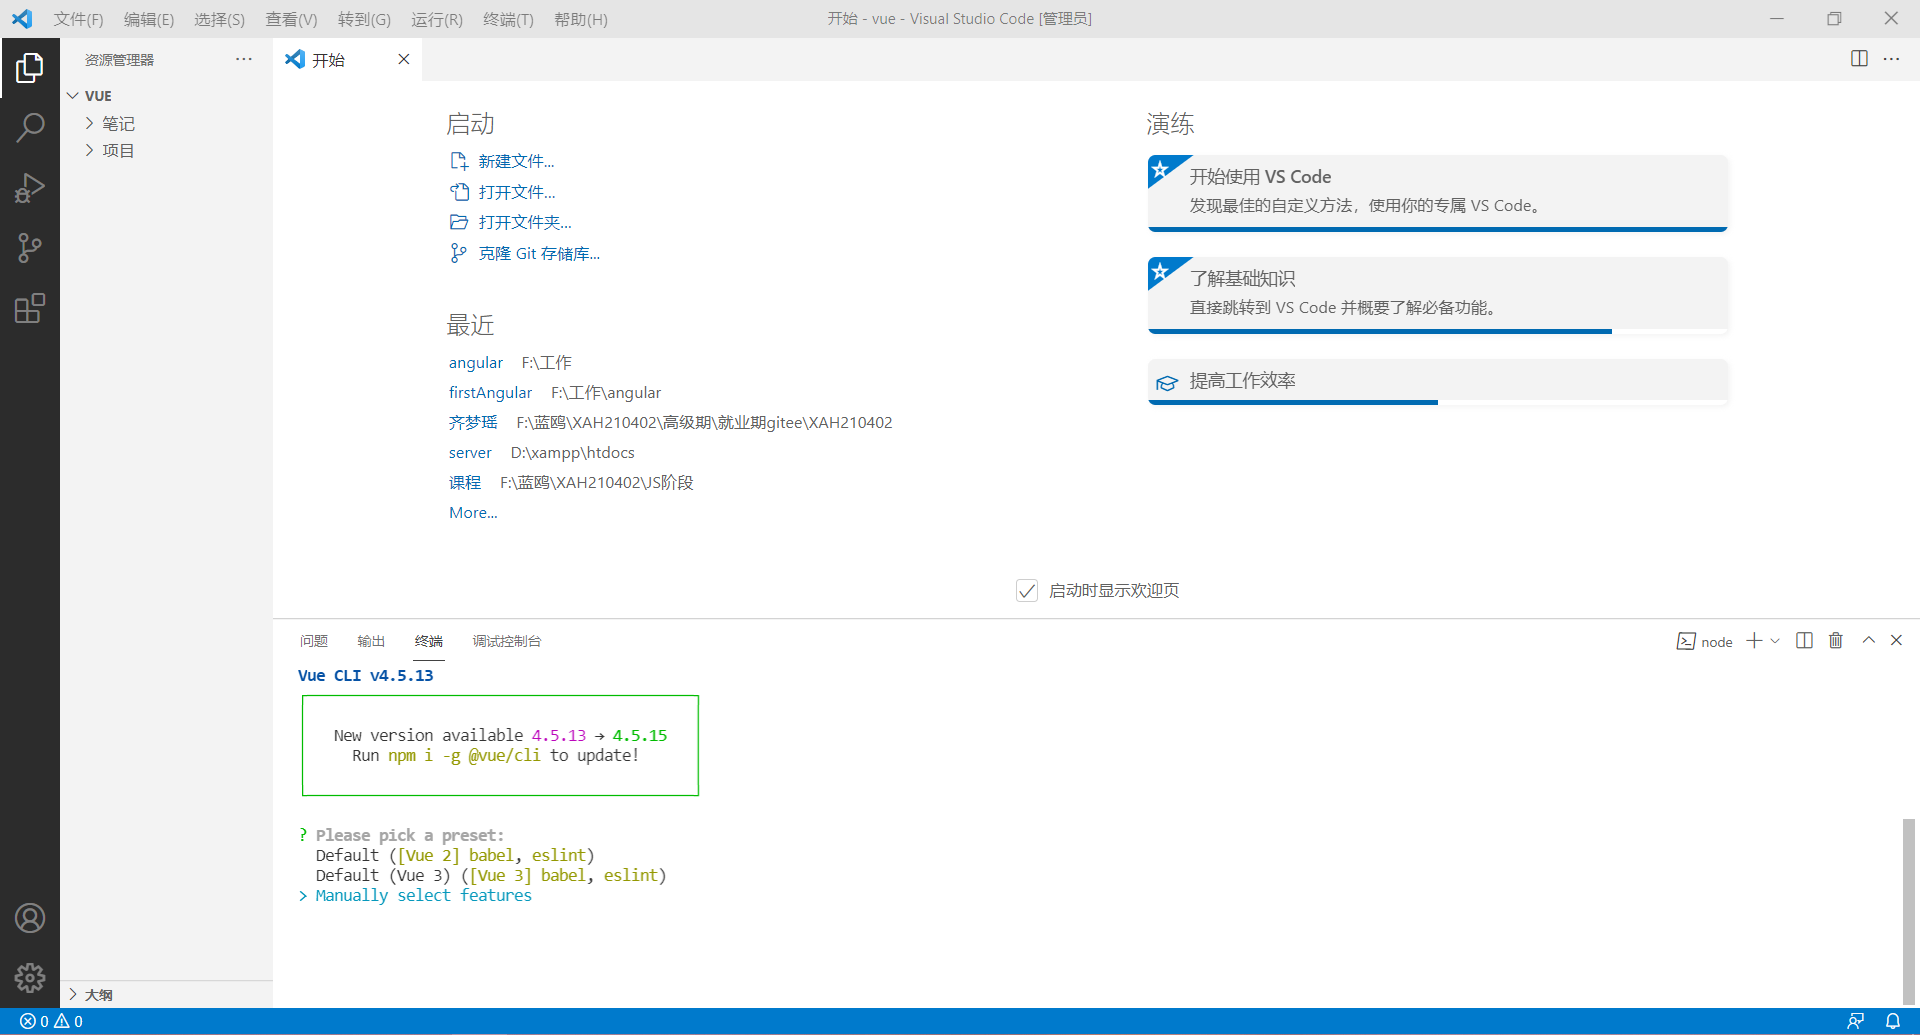Viewport: 1920px width, 1035px height.
Task: Switch to the 问题 panel tab
Action: coord(314,641)
